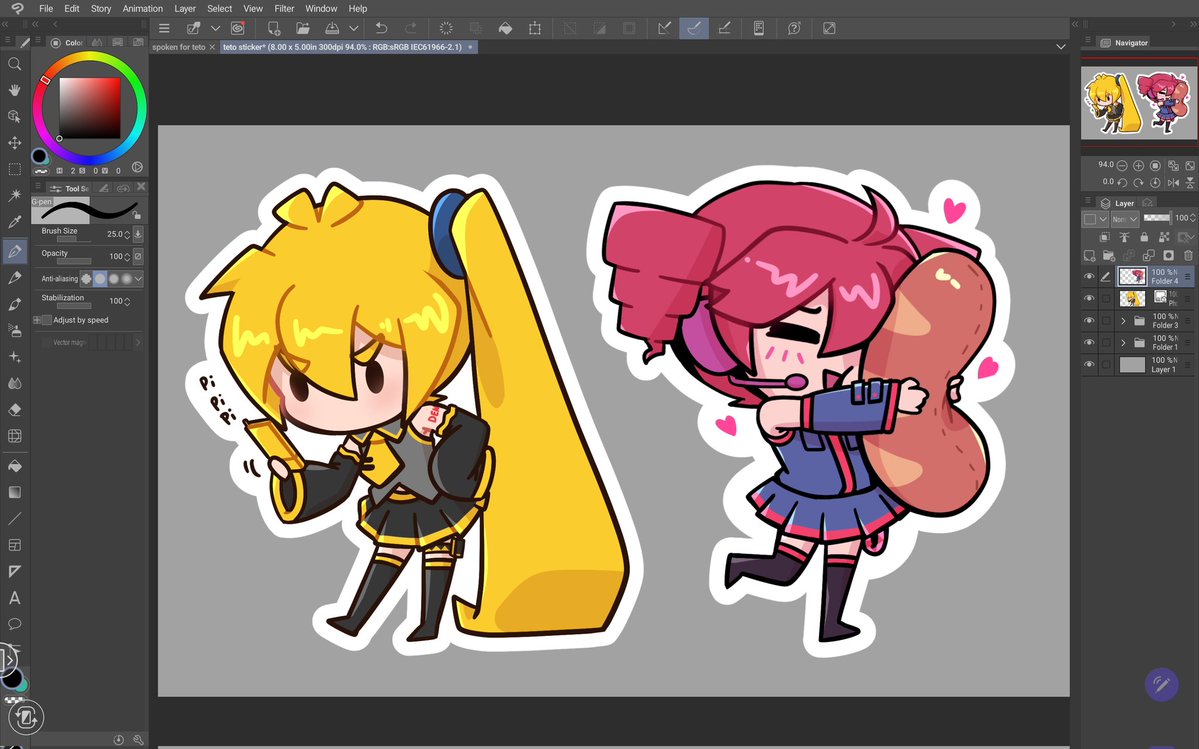Toggle Clip to layer below icon
Viewport: 1199px width, 749px height.
point(1104,238)
